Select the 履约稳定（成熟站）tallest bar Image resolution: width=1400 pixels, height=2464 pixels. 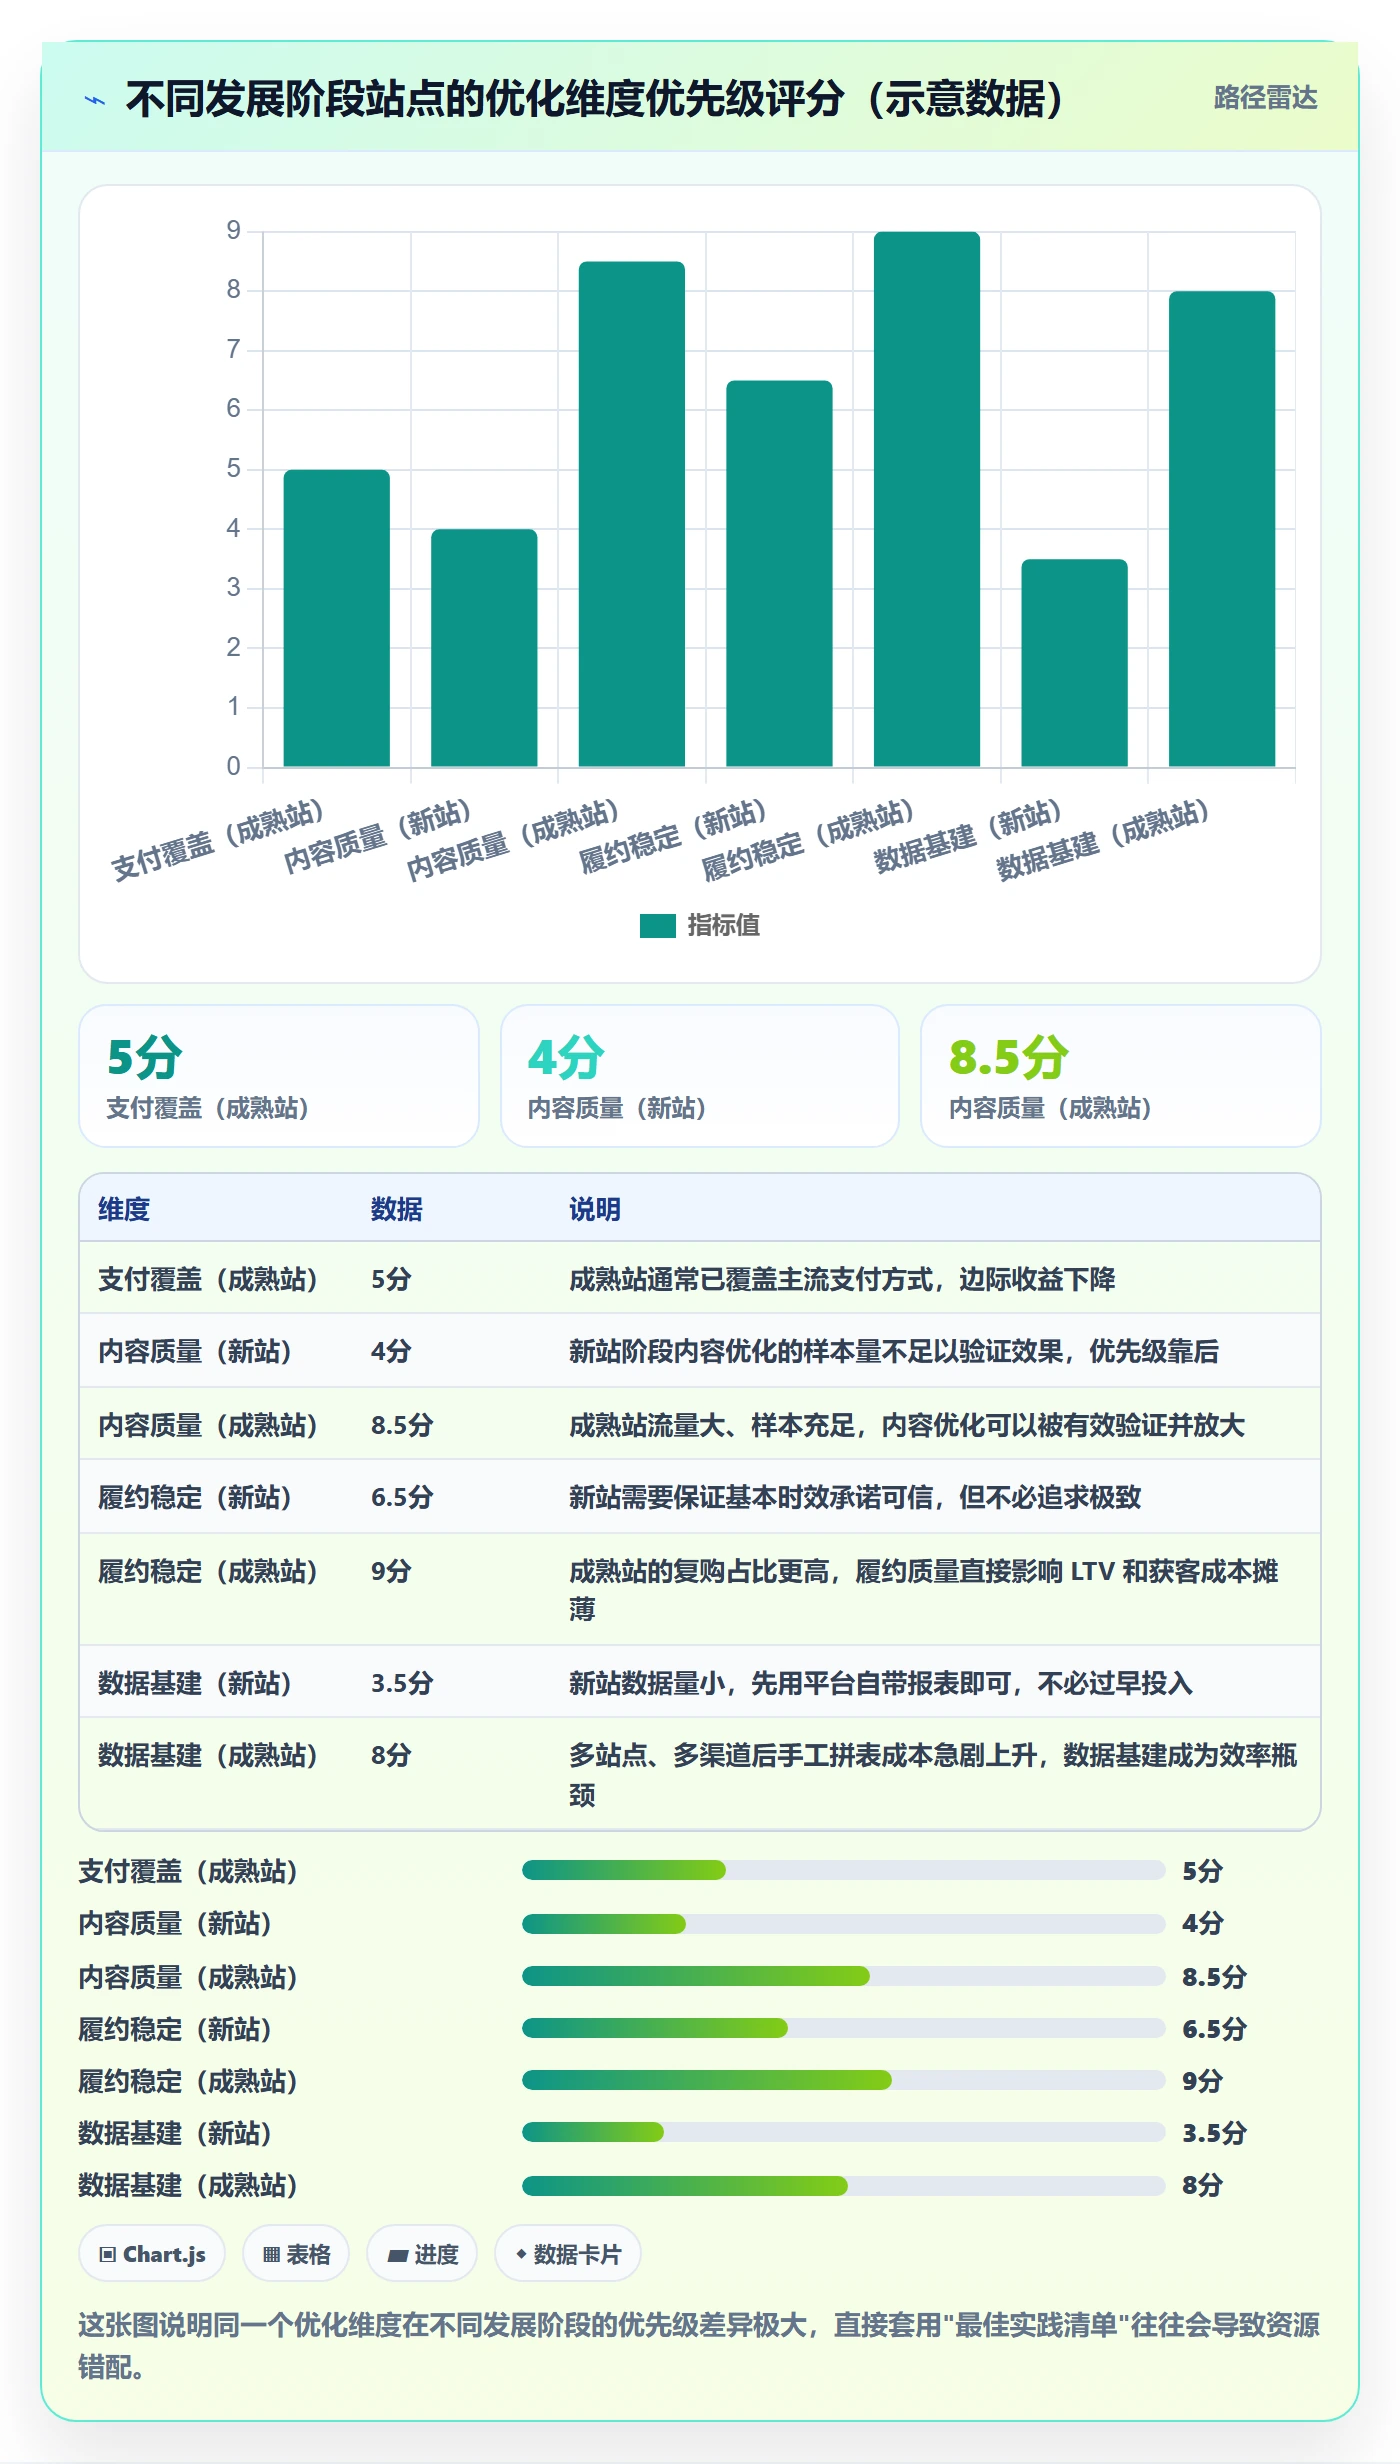tap(927, 499)
